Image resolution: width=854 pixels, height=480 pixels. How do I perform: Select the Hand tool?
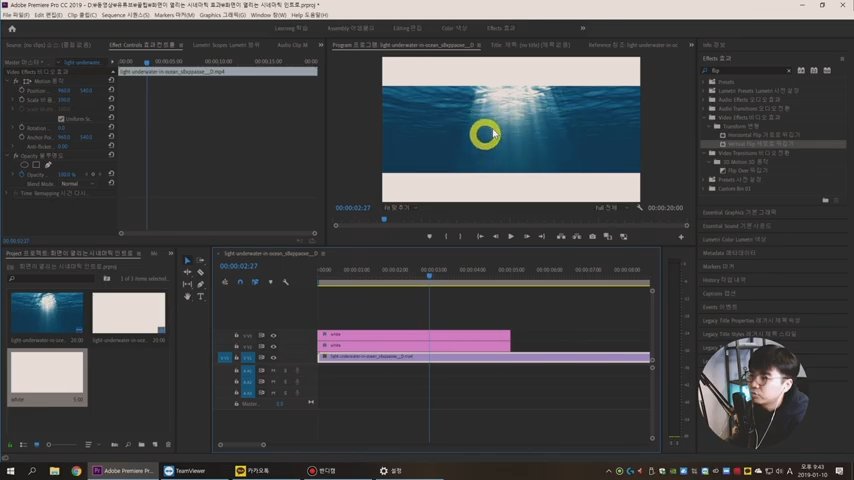(x=187, y=296)
